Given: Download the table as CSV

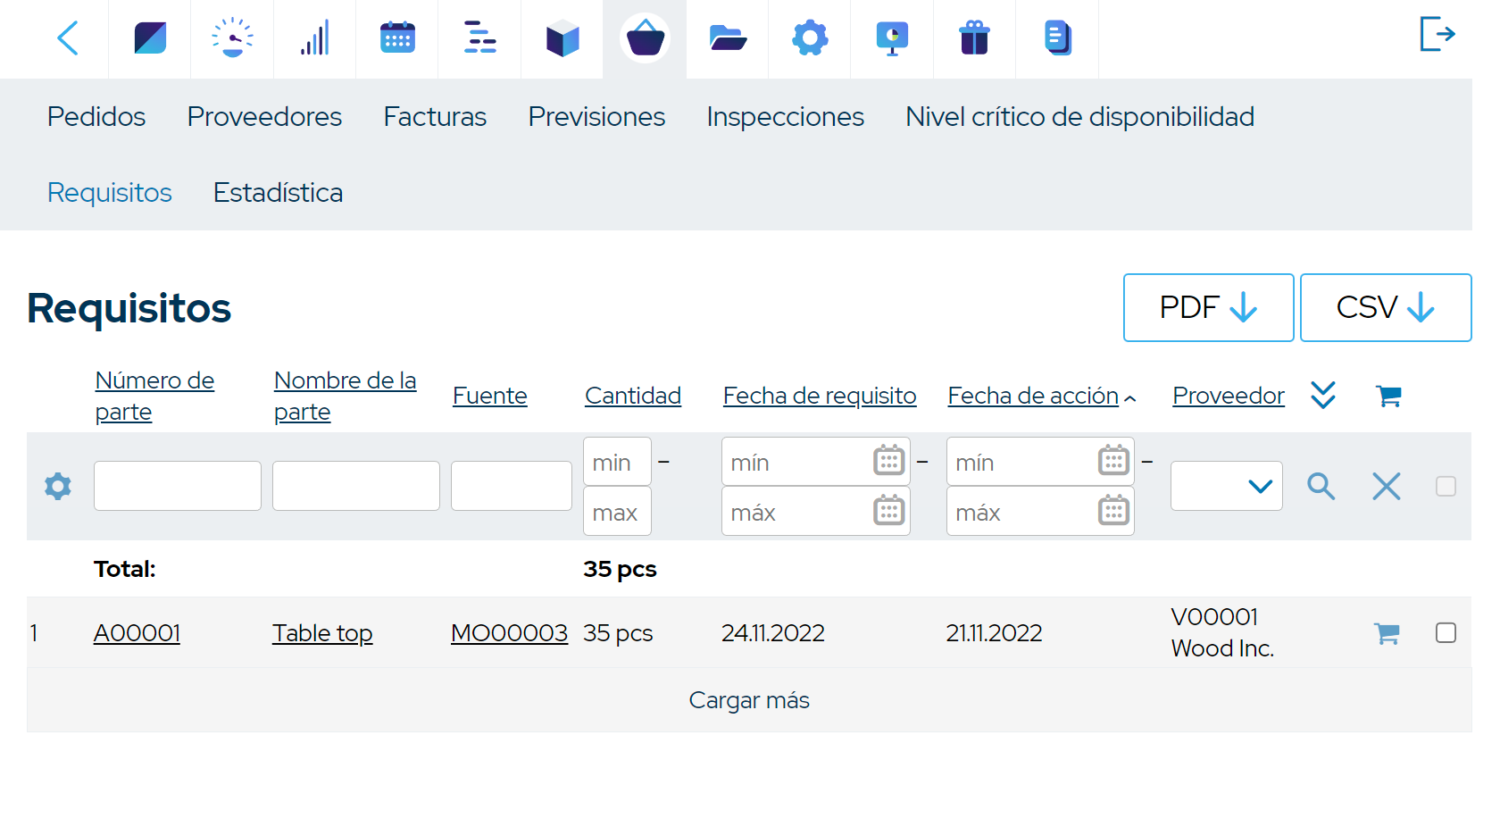Looking at the screenshot, I should (x=1386, y=307).
